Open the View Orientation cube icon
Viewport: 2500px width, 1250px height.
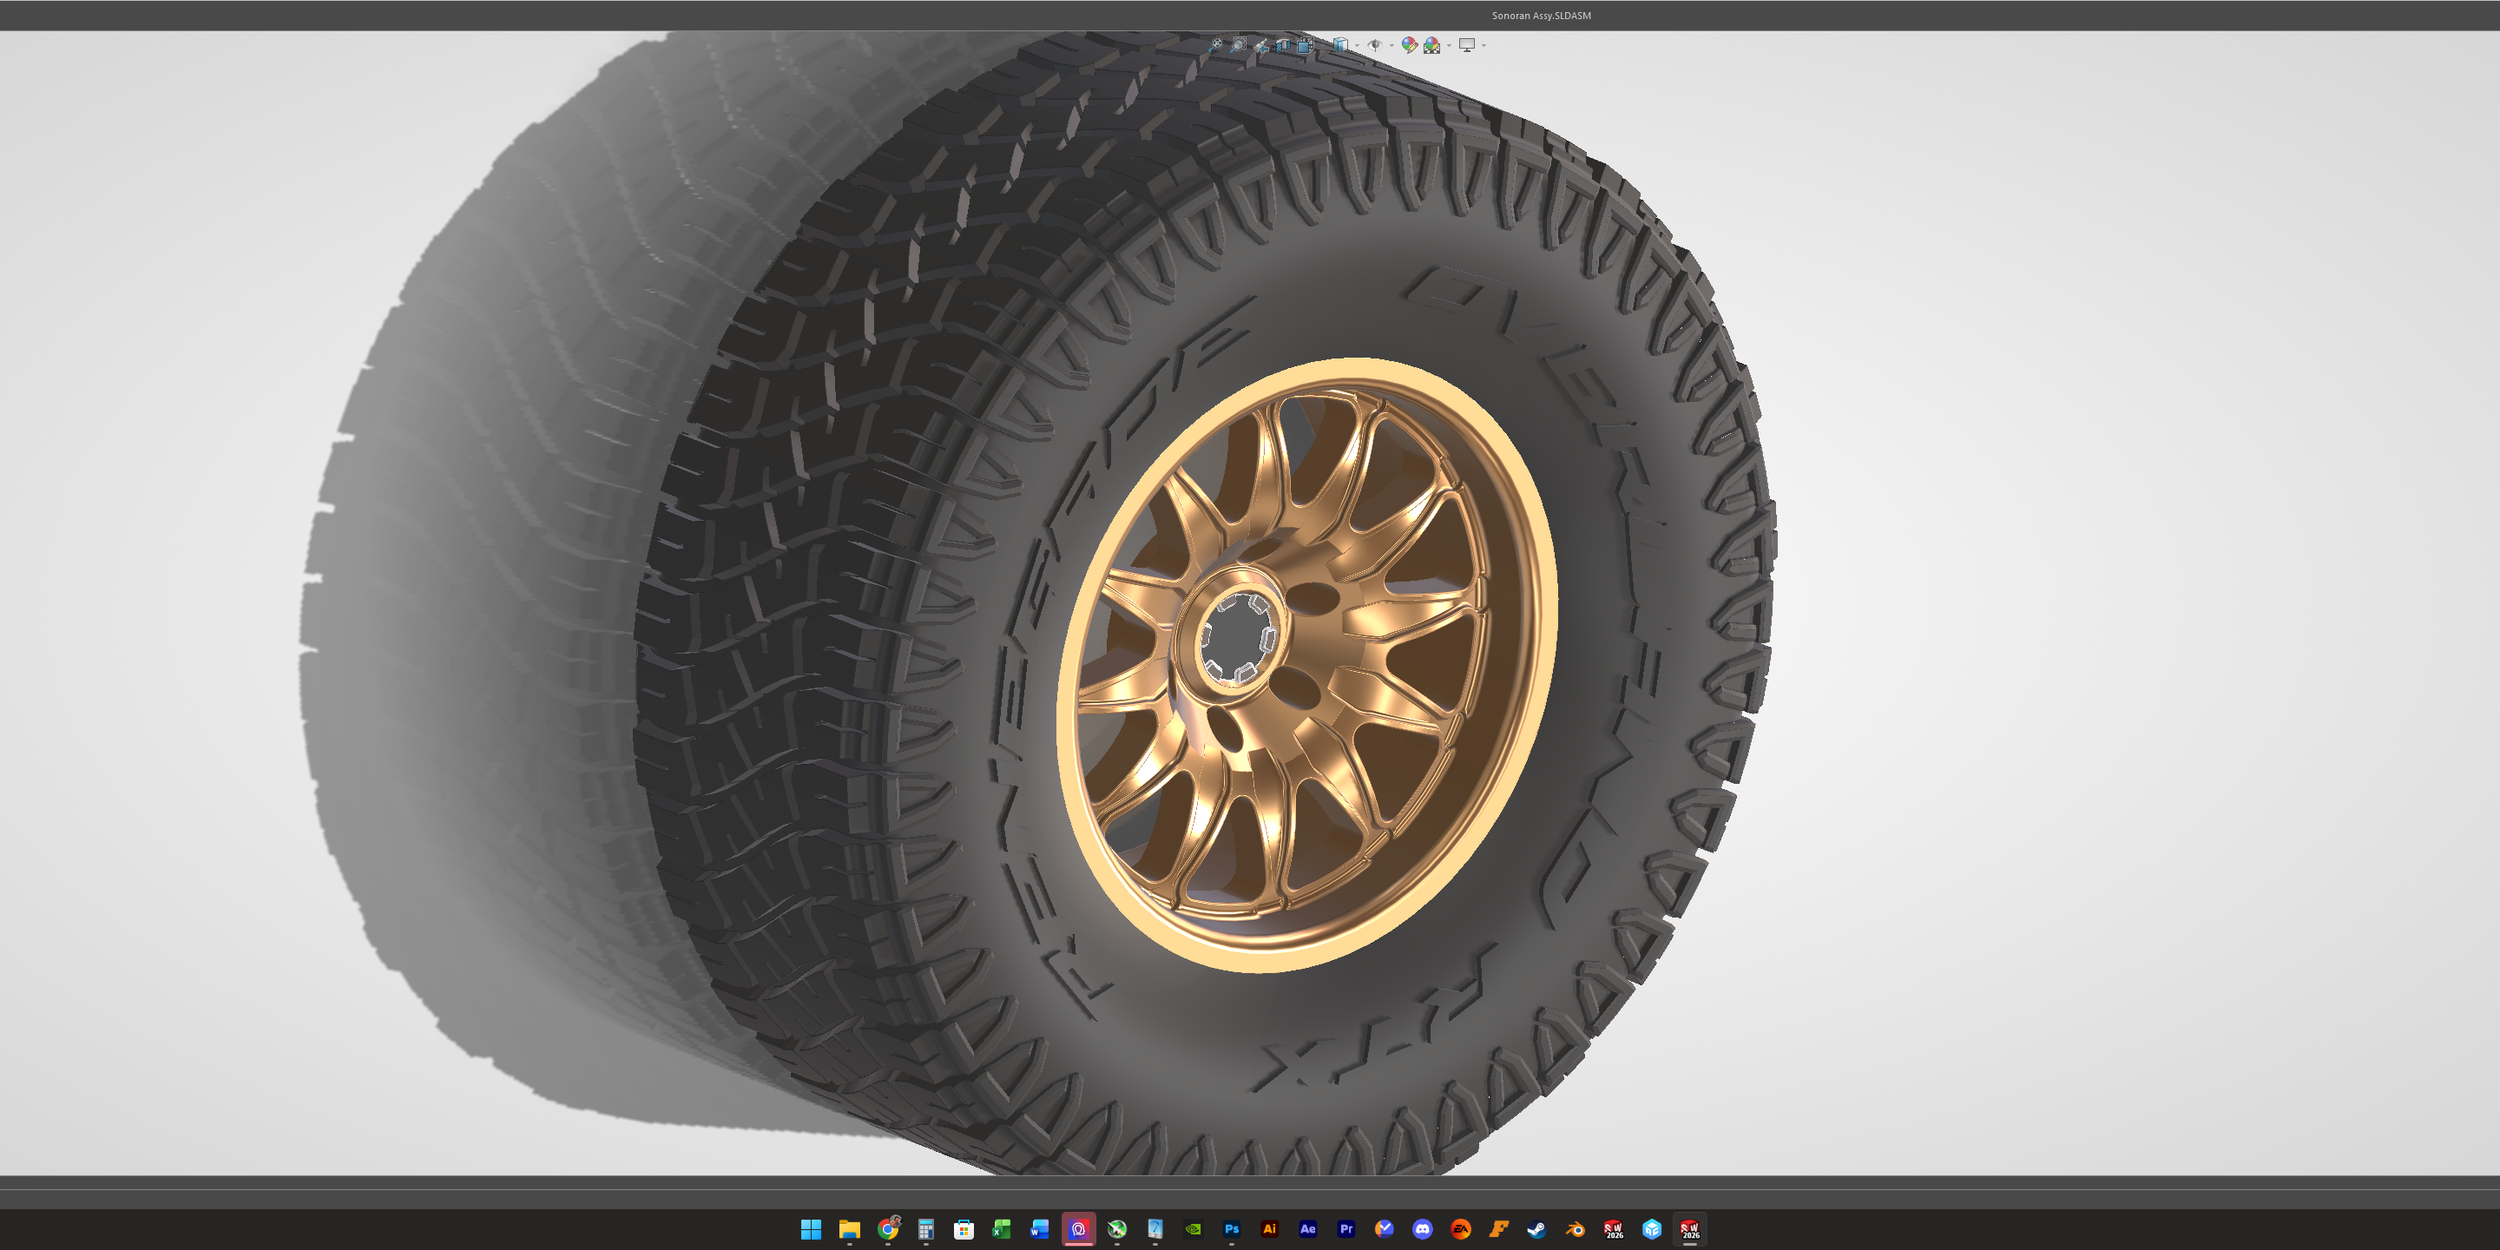pos(1305,45)
